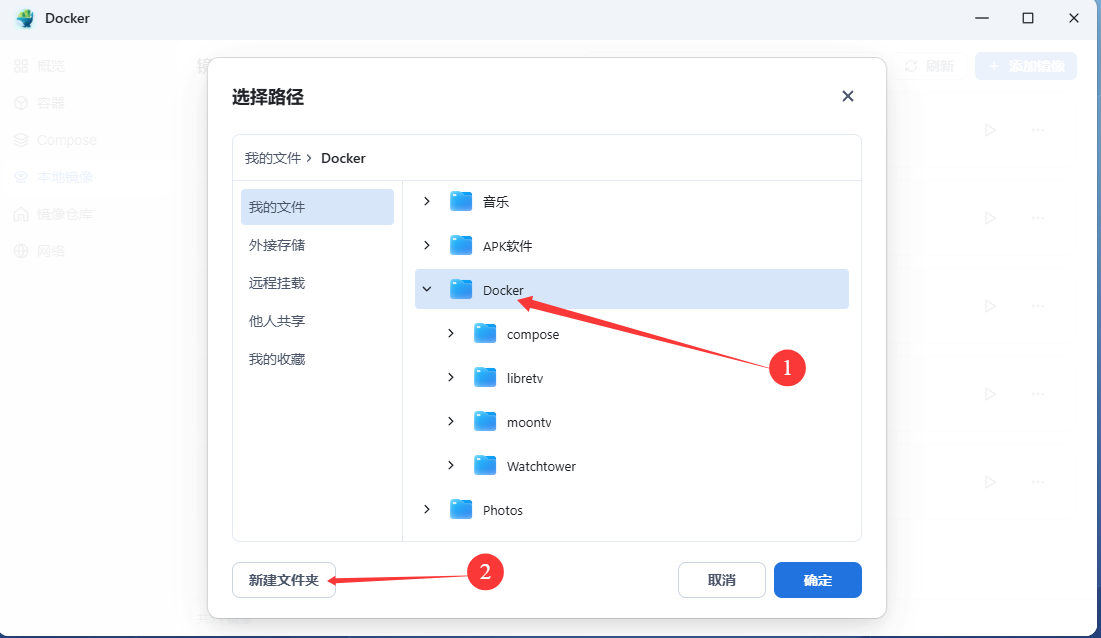Select the Watchtower subfolder name
Screen dimensions: 1101x638
point(541,466)
